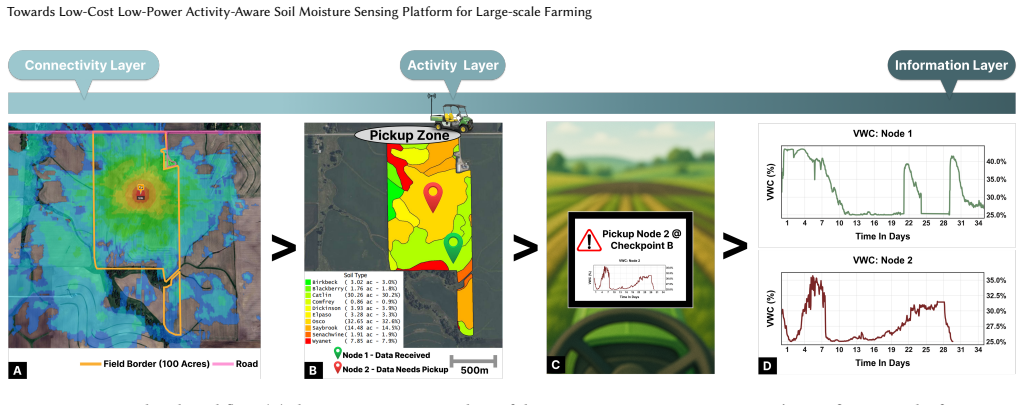The image size is (1022, 405).
Task: Click the red pin in Node 2 legend
Action: [x=337, y=369]
